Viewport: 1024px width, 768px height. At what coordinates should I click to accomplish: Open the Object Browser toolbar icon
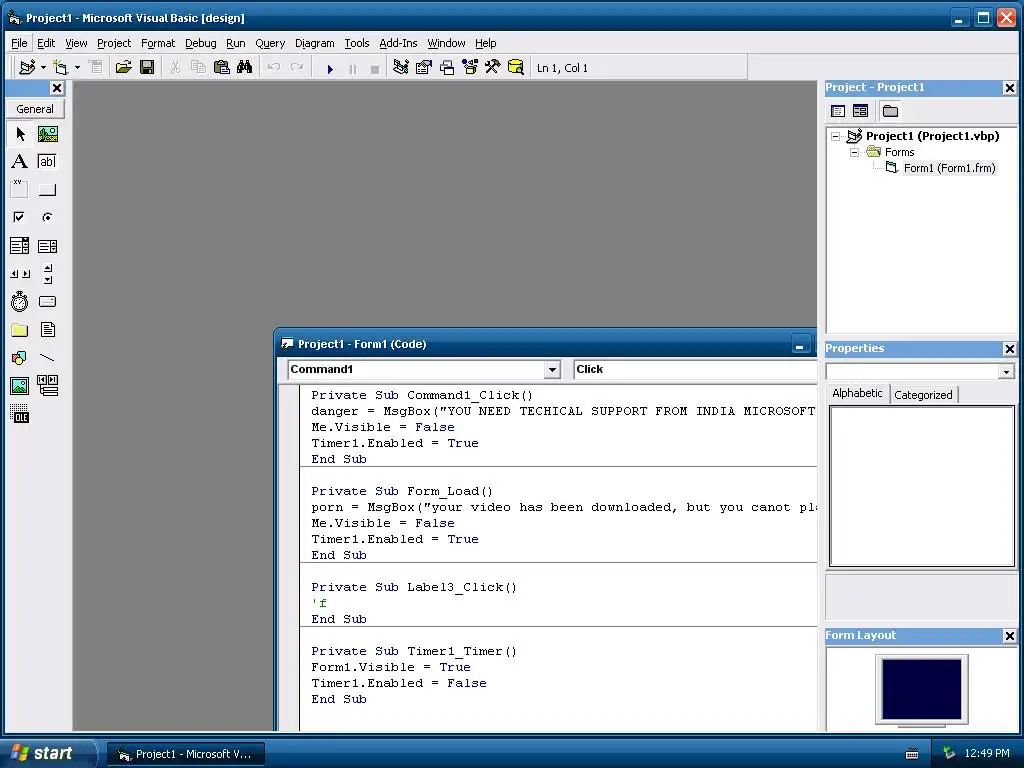470,67
